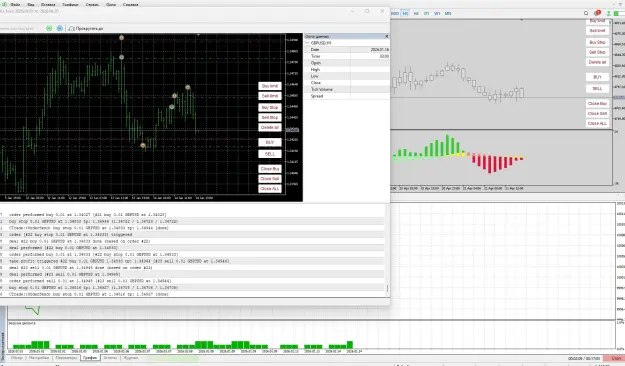The image size is (625, 366).
Task: Click the blue round icon in tester toolbar
Action: click(x=60, y=28)
